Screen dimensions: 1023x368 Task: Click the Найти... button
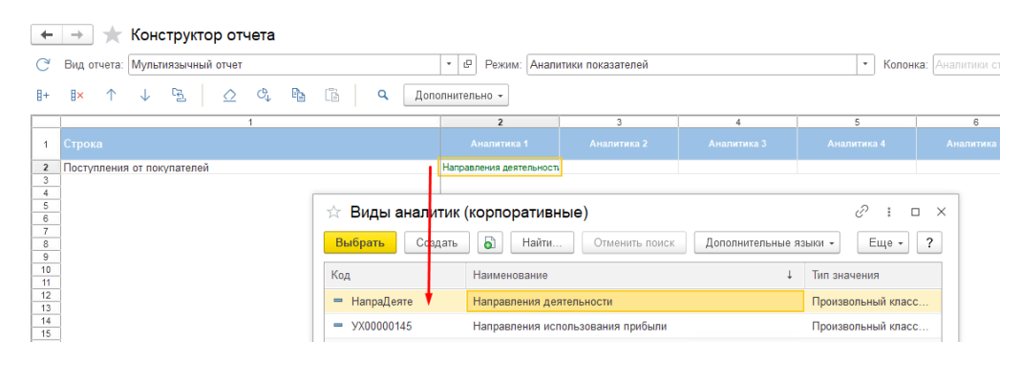[x=542, y=243]
